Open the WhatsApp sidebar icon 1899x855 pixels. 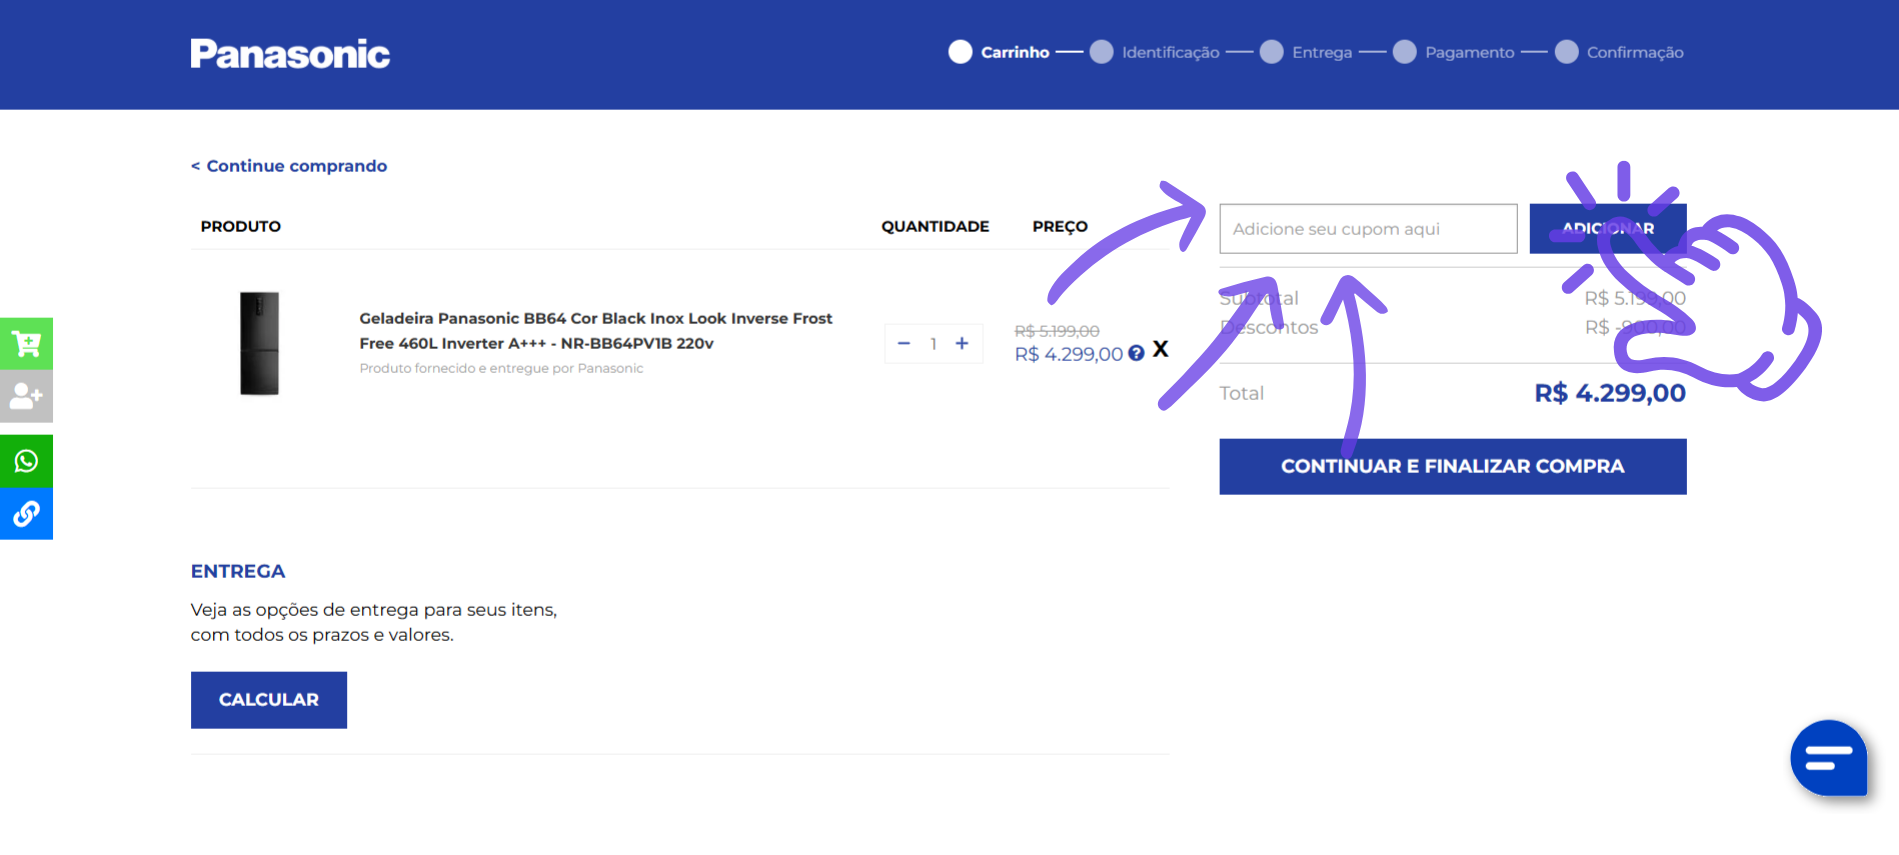point(26,461)
